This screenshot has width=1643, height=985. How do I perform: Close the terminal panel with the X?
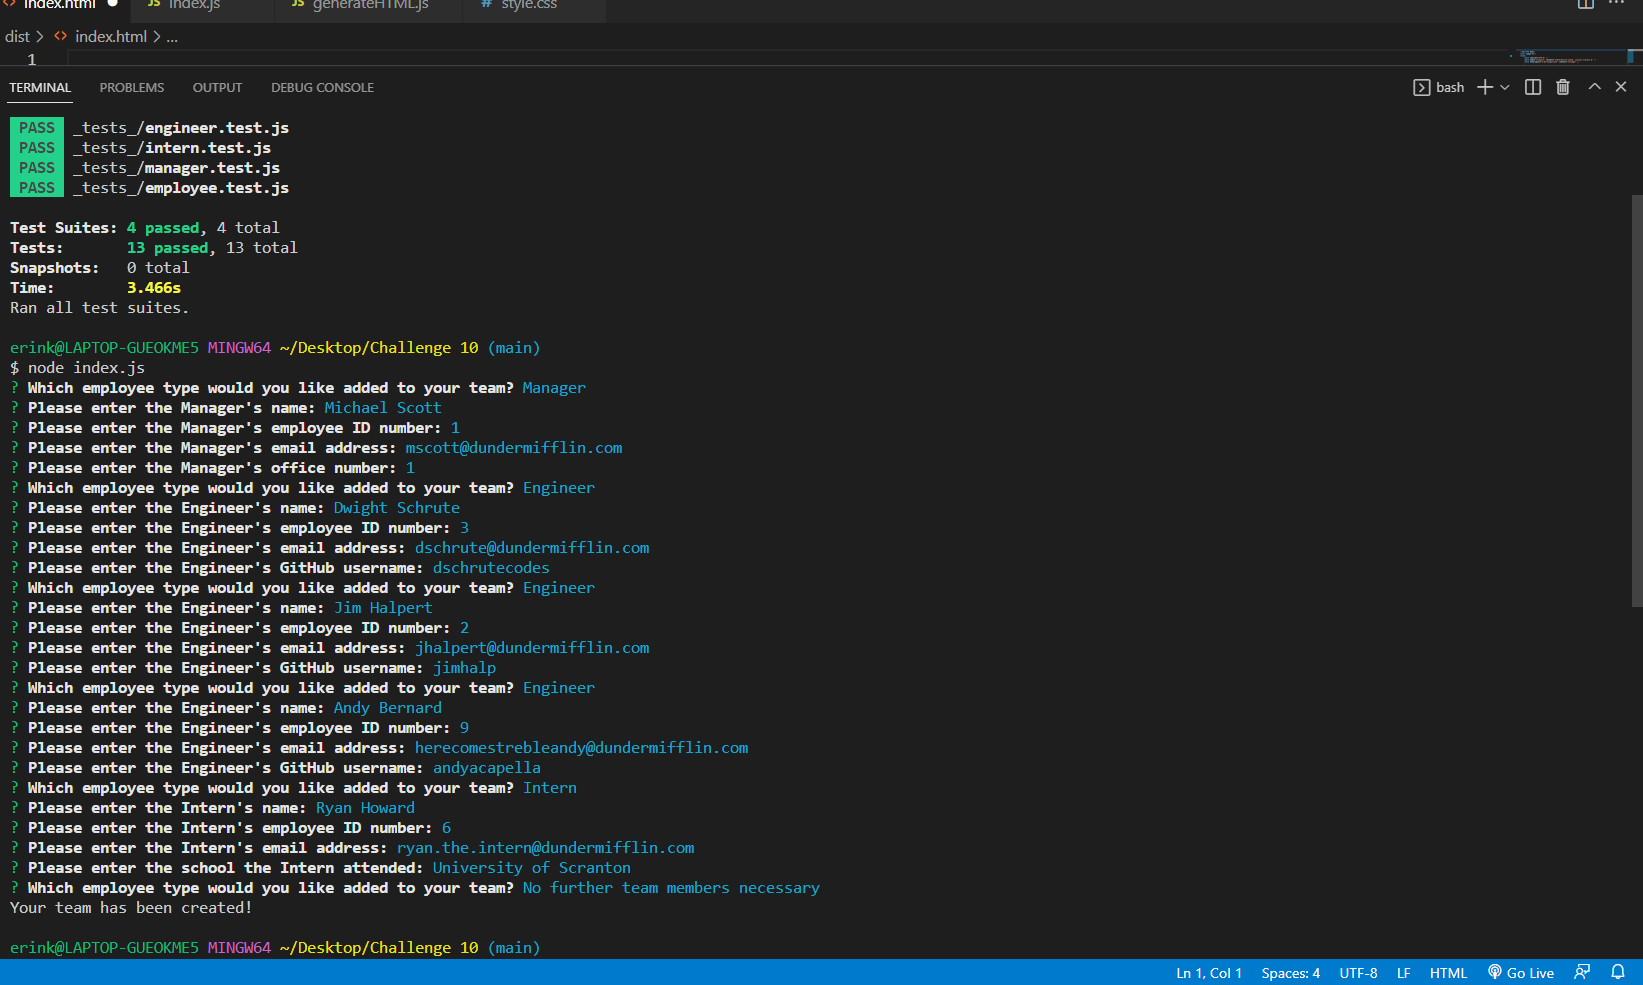coord(1620,87)
